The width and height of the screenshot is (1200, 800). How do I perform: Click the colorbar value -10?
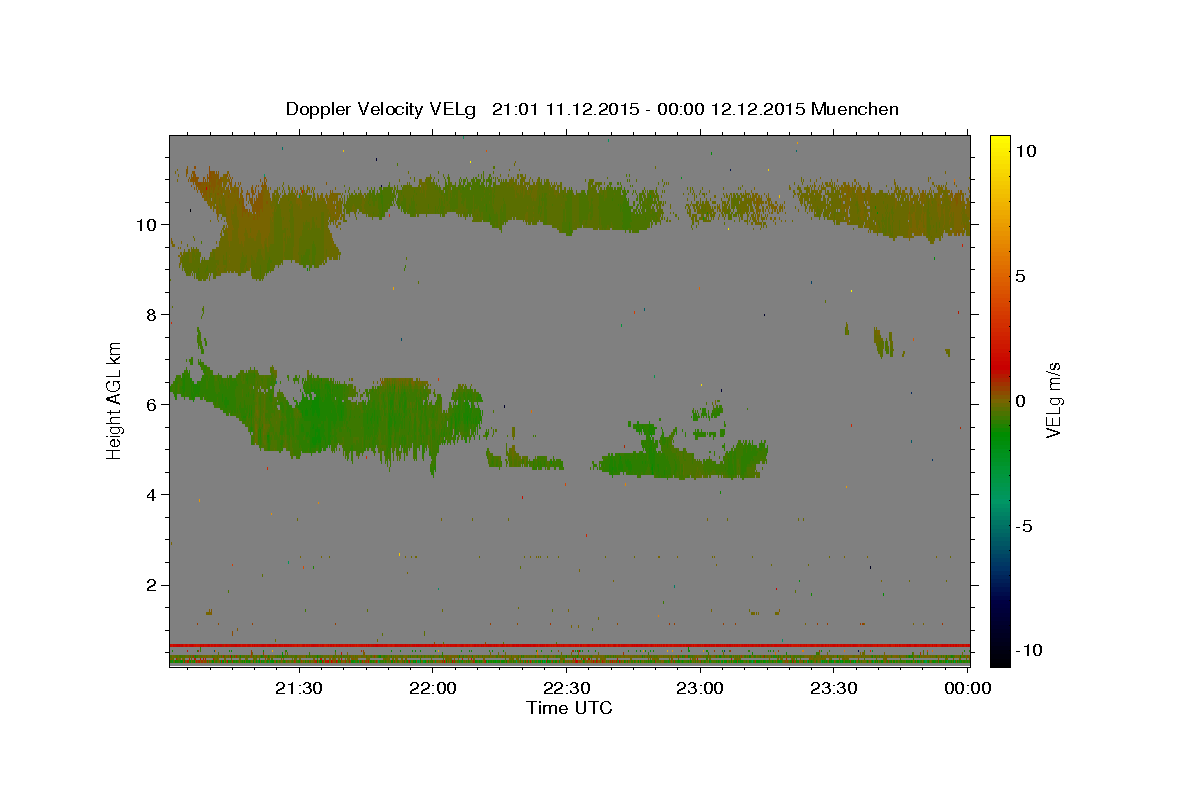[1028, 651]
